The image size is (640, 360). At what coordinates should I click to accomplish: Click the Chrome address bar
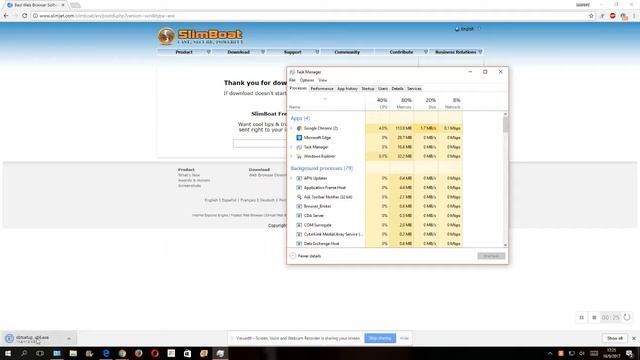click(310, 16)
